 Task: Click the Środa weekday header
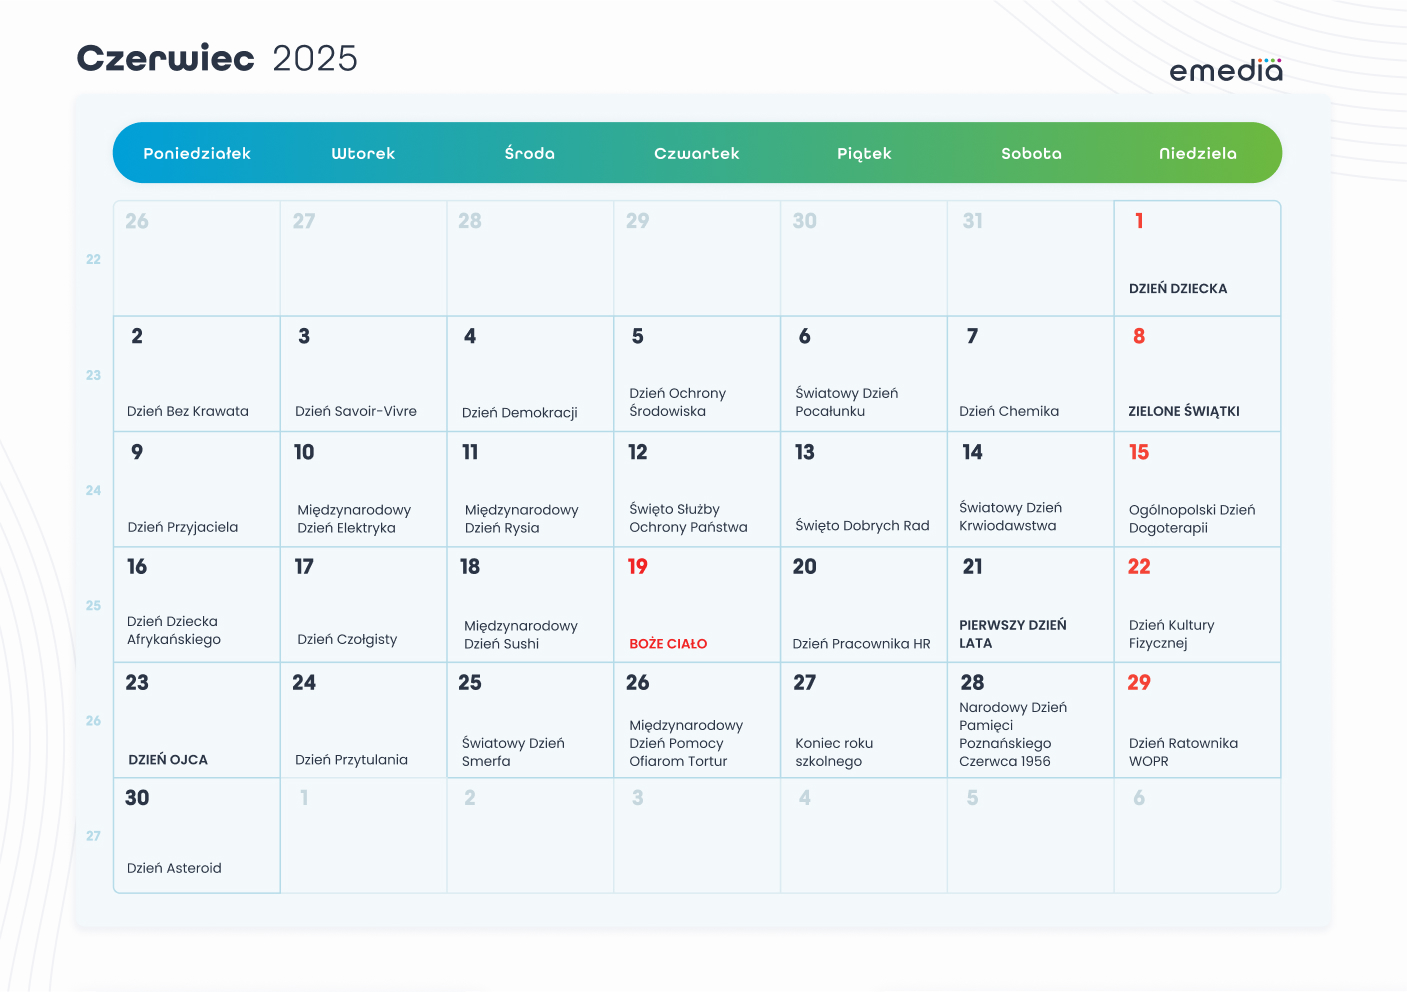pyautogui.click(x=529, y=153)
